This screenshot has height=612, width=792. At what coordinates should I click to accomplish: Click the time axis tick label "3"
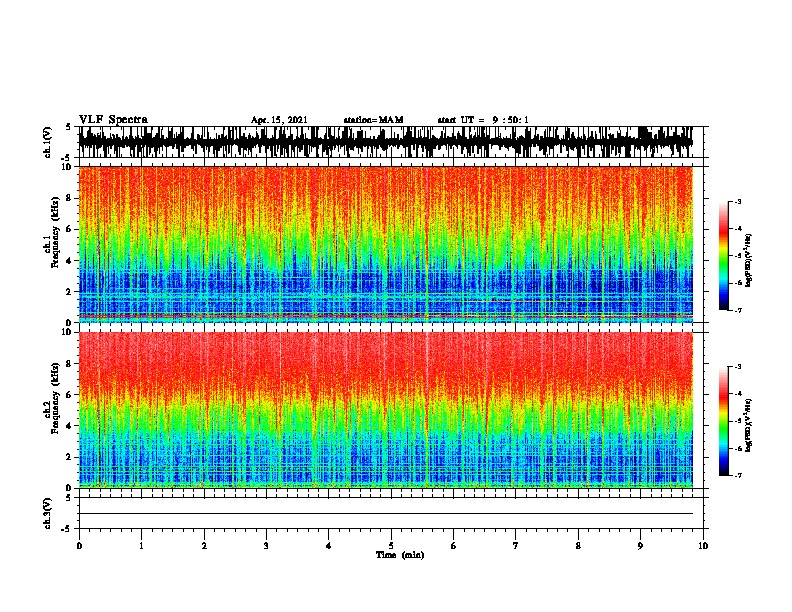[266, 546]
